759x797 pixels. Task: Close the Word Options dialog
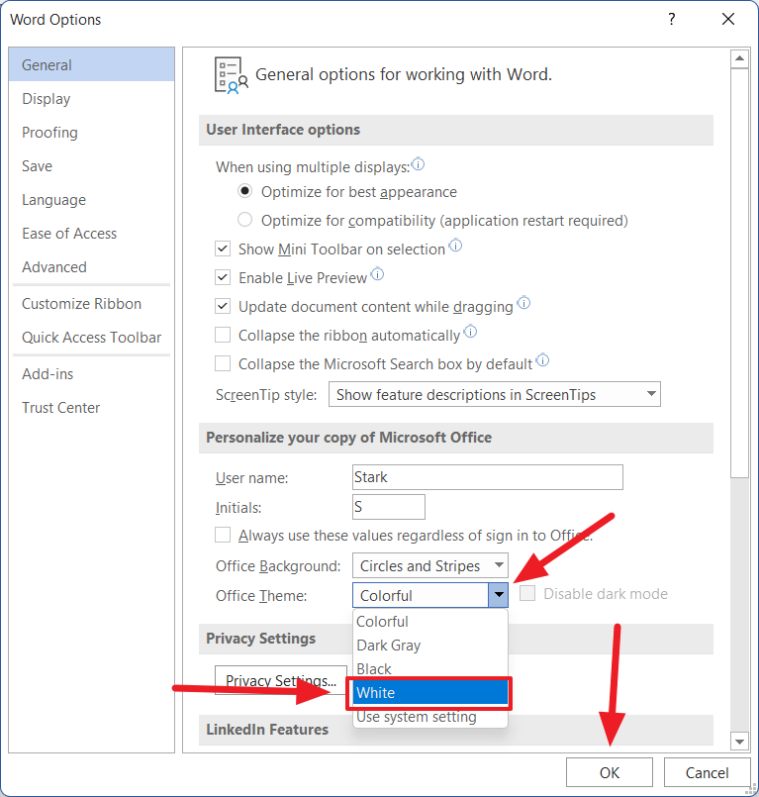[x=728, y=19]
